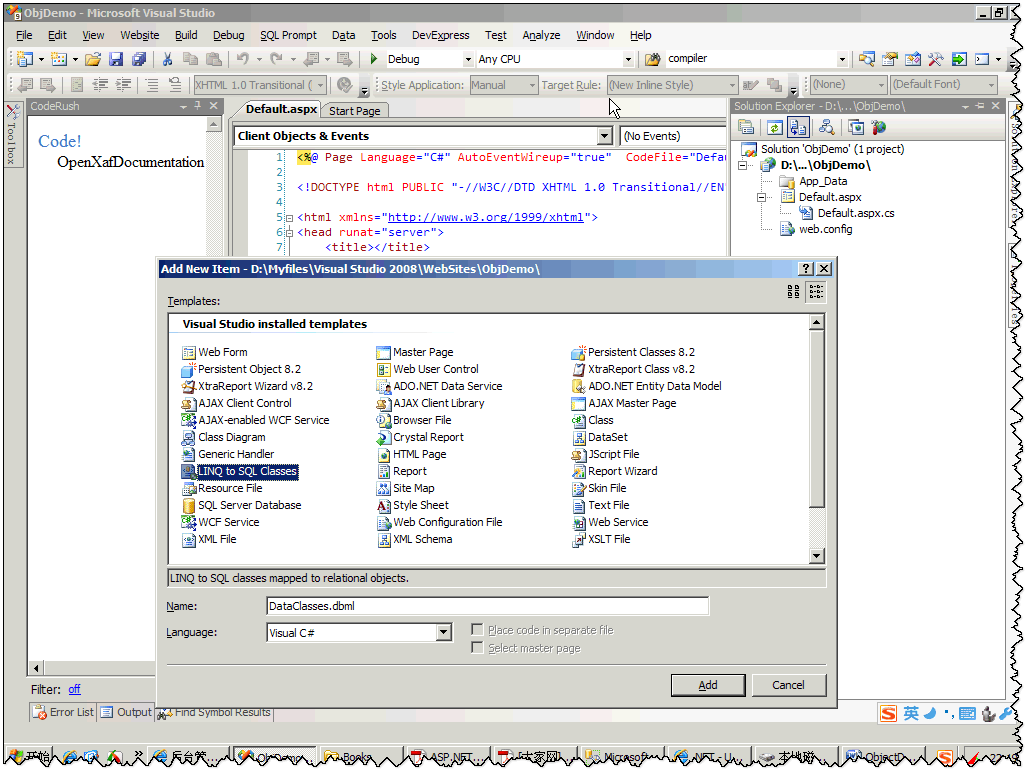Select the DataSet template
The height and width of the screenshot is (777, 1033).
pyautogui.click(x=600, y=438)
